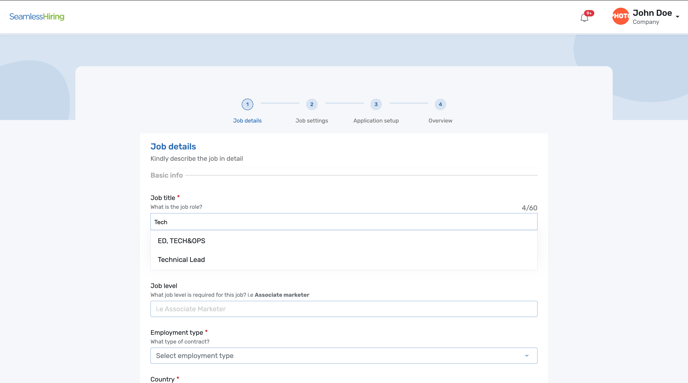Click the red notification count badge
This screenshot has height=383, width=688.
pyautogui.click(x=589, y=13)
